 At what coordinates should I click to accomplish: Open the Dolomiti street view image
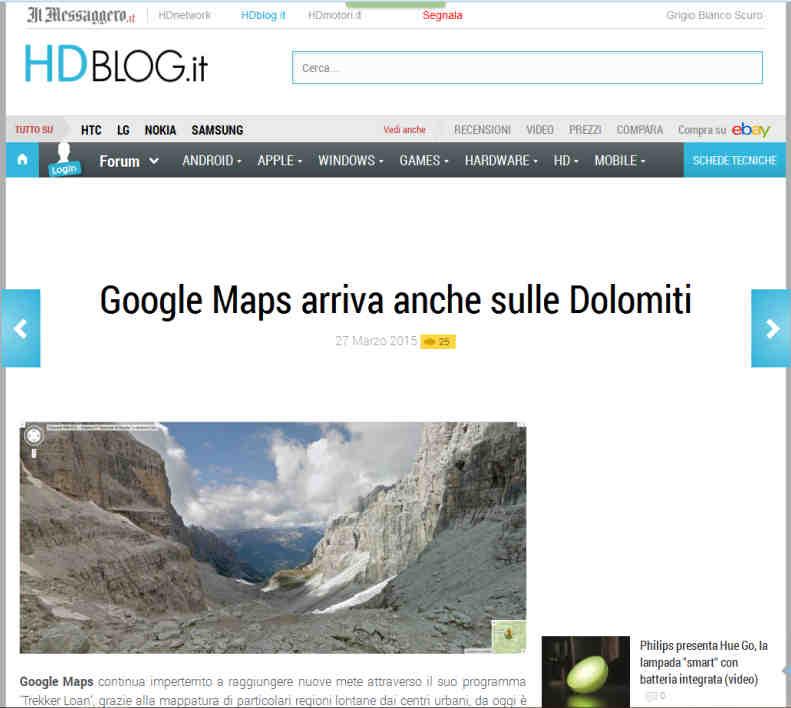tap(273, 537)
